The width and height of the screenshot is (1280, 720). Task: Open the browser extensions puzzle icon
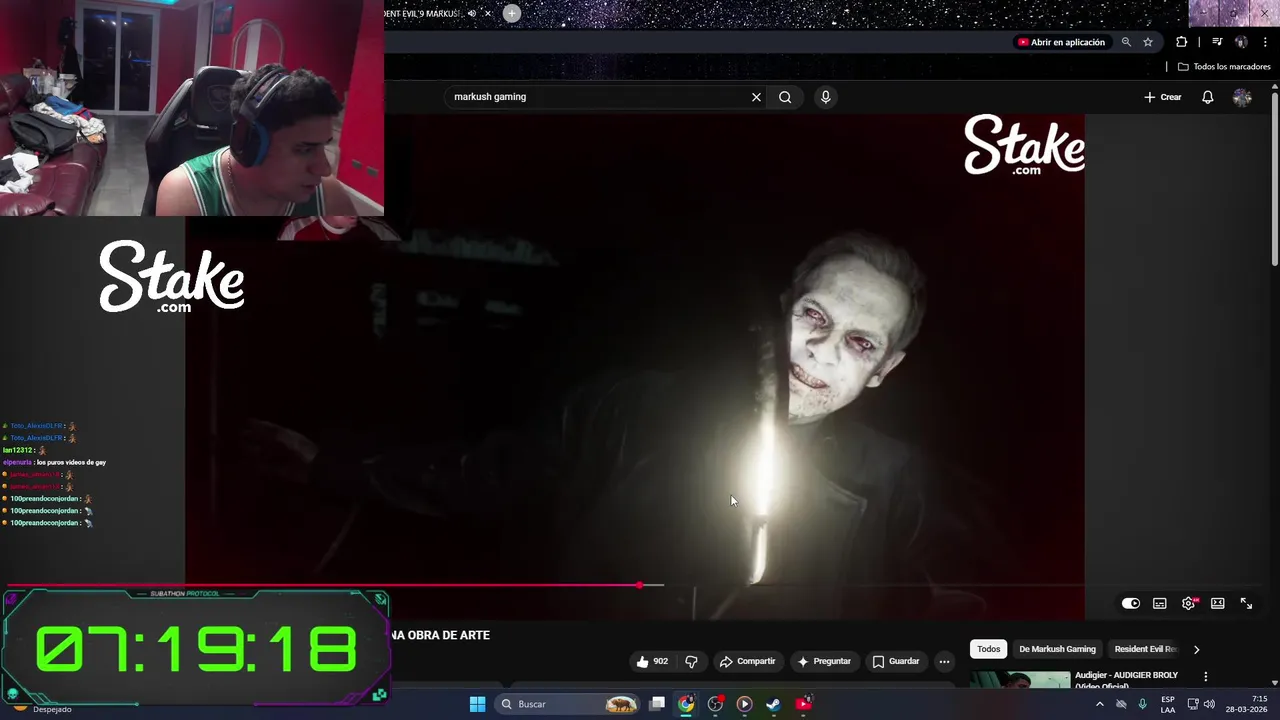click(x=1181, y=42)
